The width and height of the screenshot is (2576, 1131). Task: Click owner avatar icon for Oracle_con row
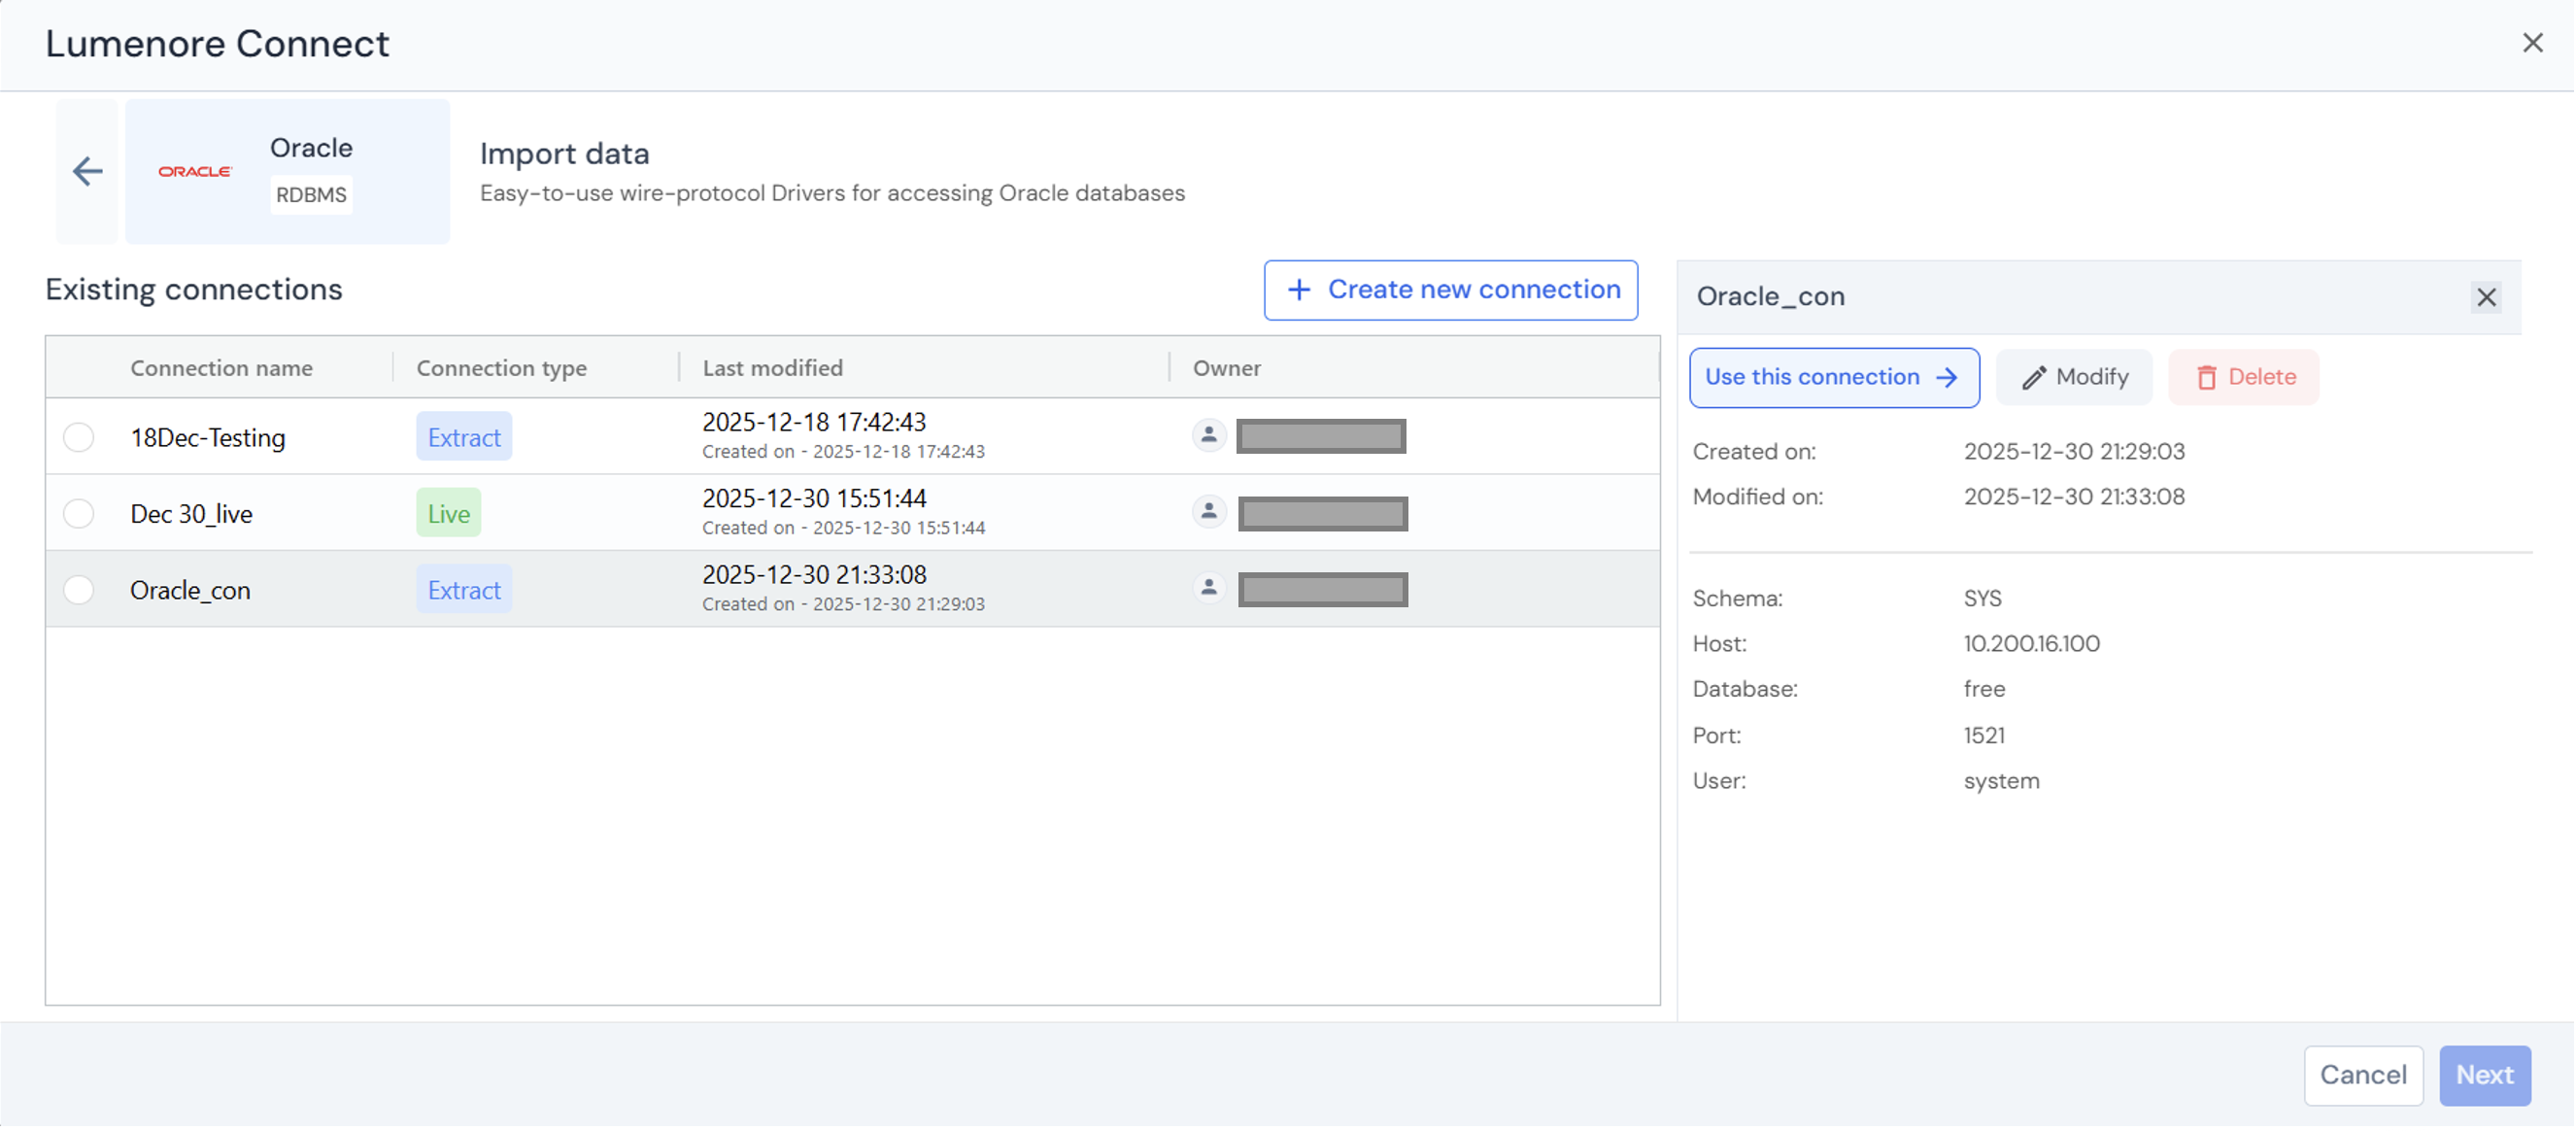pos(1209,590)
